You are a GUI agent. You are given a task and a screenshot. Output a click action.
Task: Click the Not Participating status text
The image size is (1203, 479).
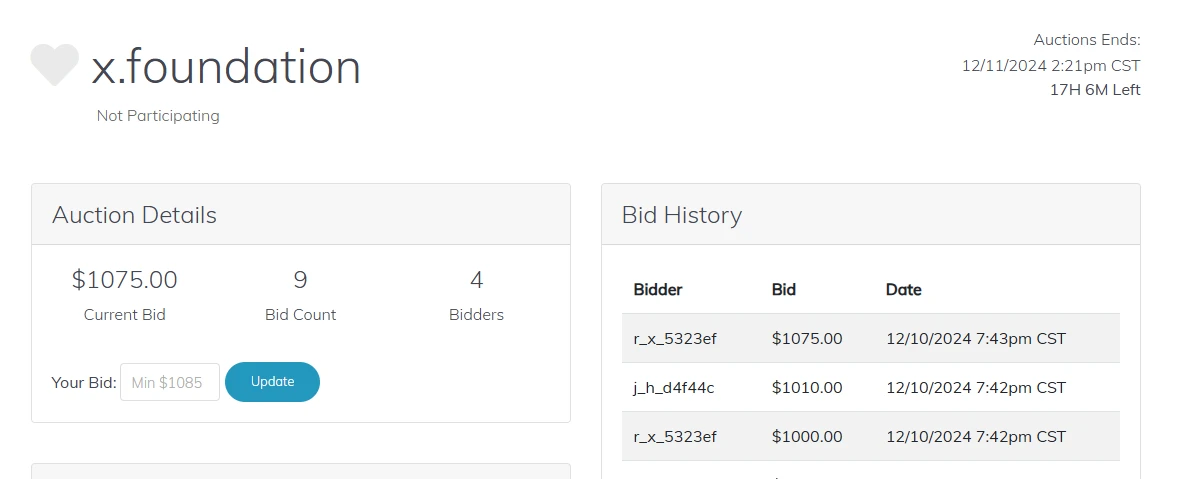pyautogui.click(x=158, y=116)
